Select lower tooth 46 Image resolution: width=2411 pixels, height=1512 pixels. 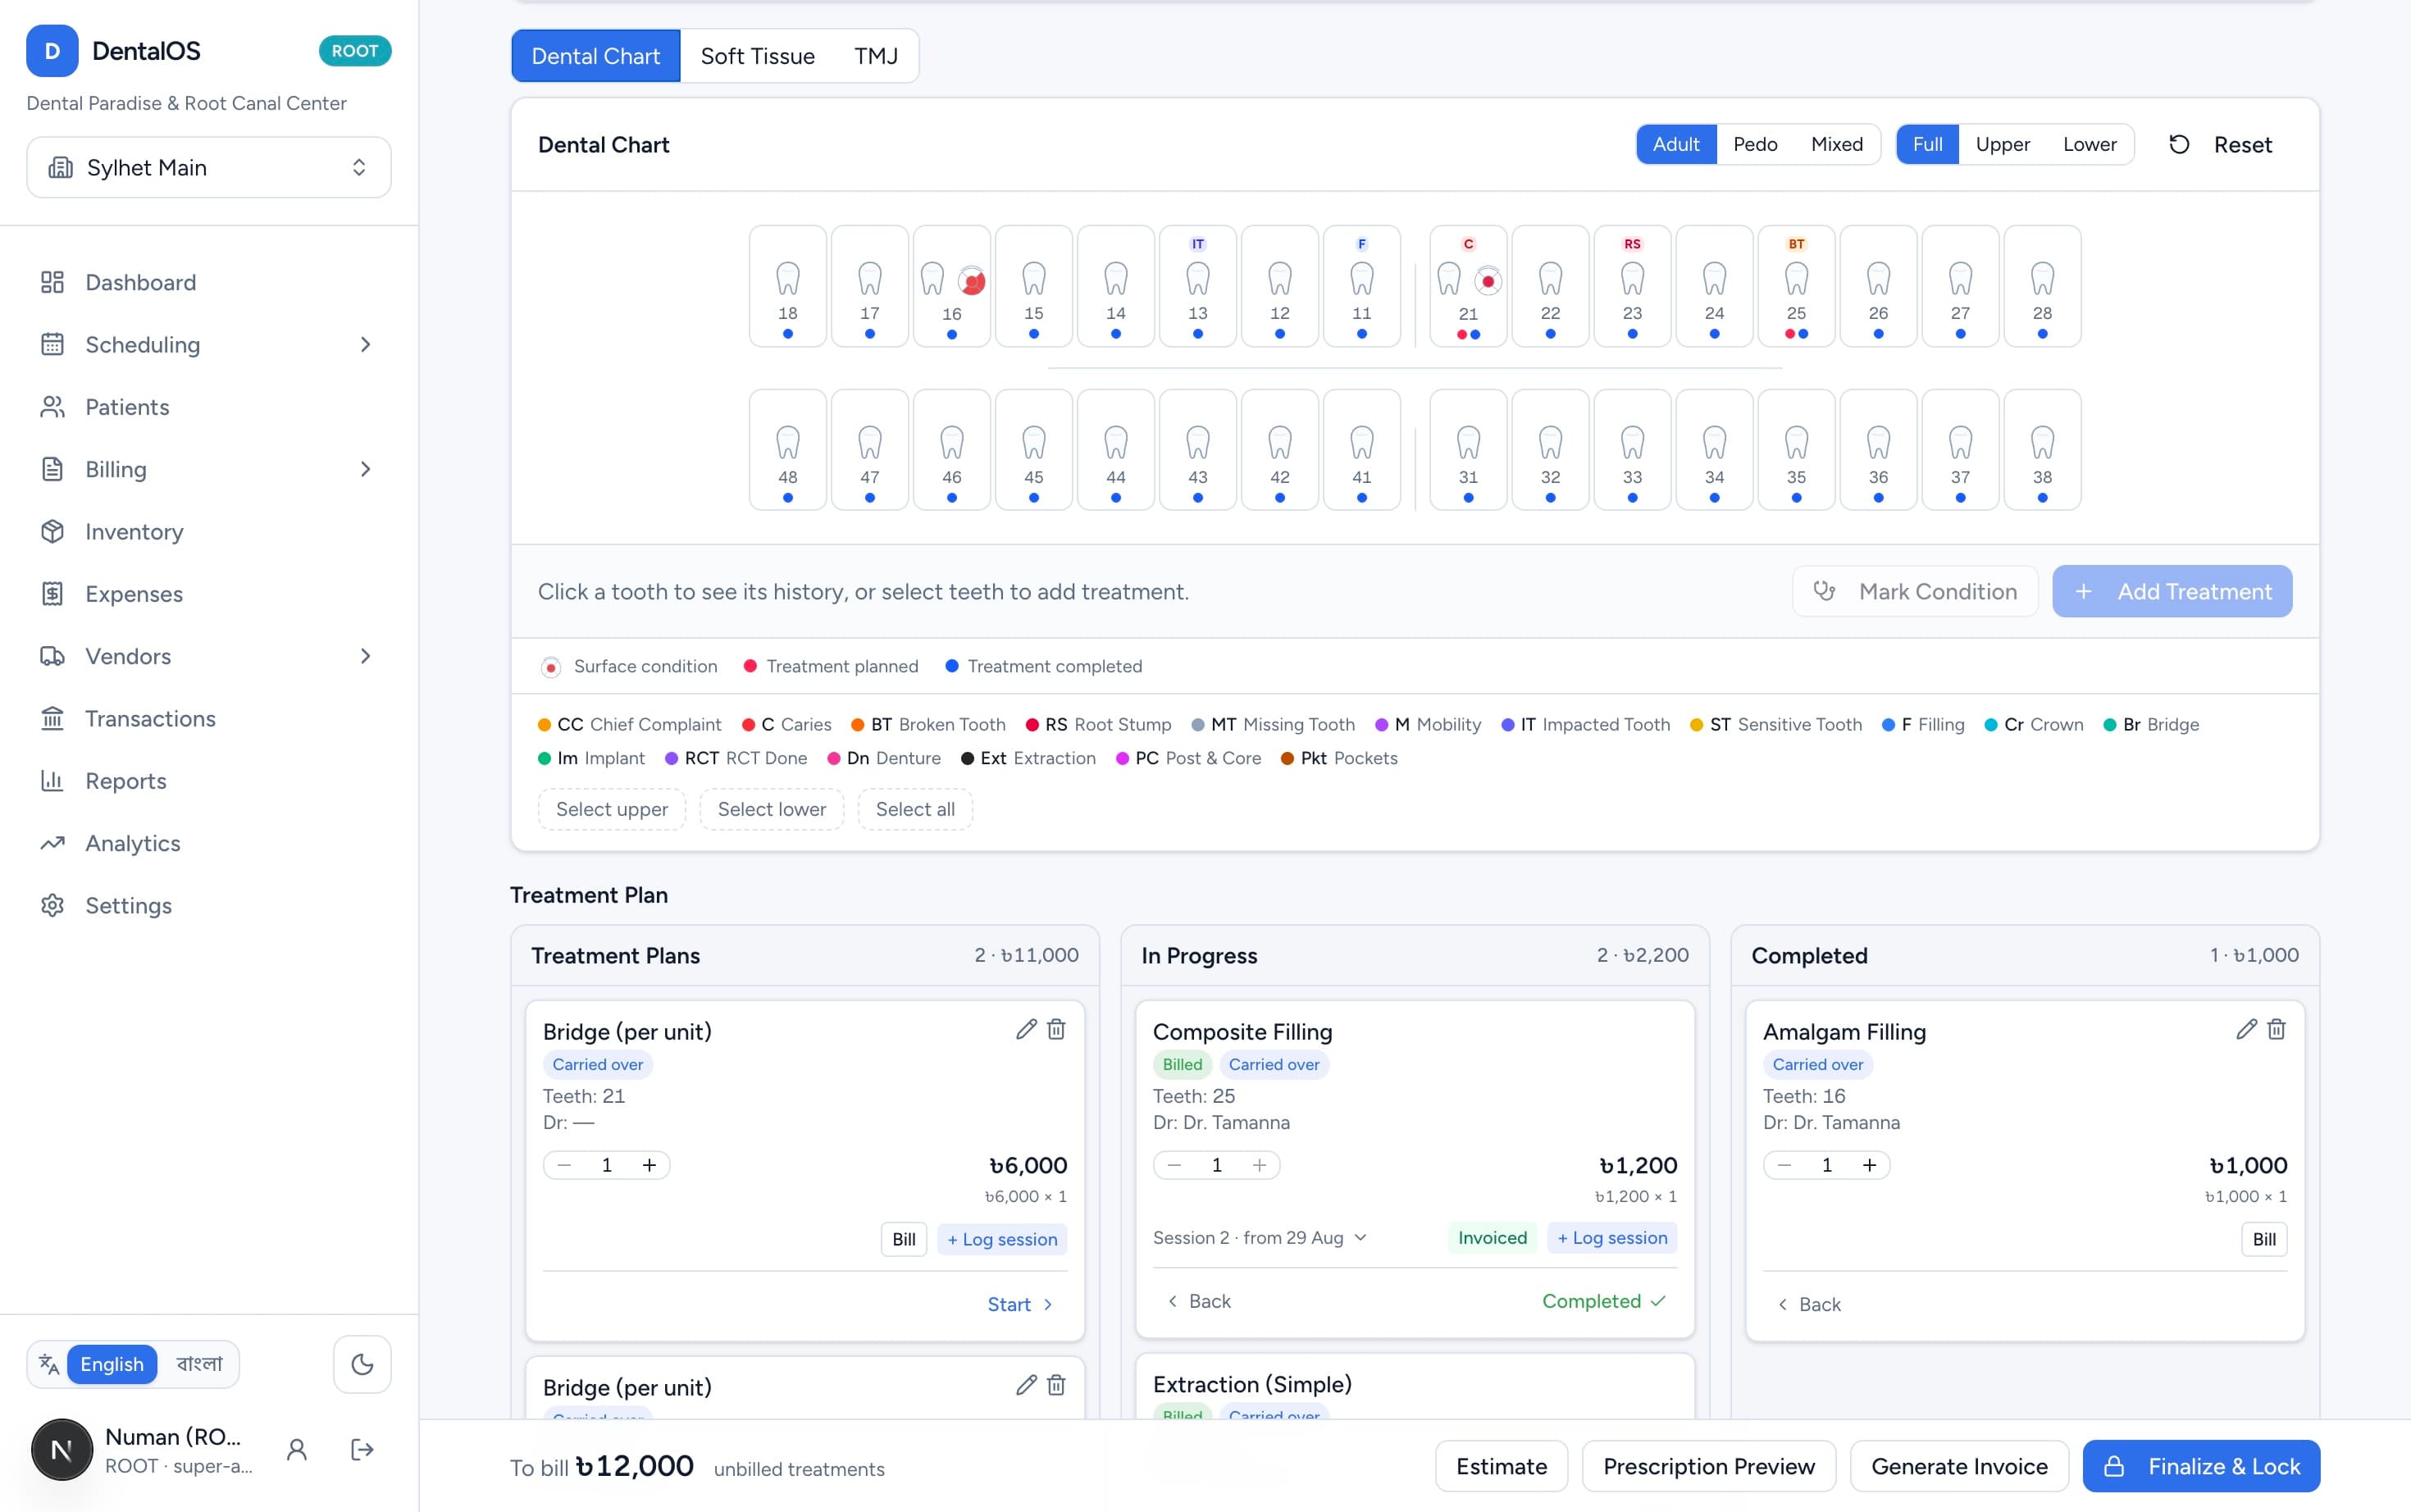point(952,450)
